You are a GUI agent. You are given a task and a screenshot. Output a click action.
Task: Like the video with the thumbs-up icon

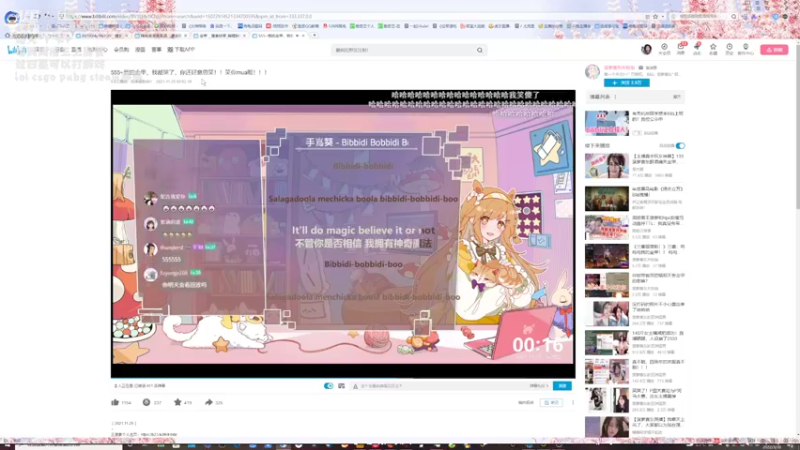tap(115, 402)
